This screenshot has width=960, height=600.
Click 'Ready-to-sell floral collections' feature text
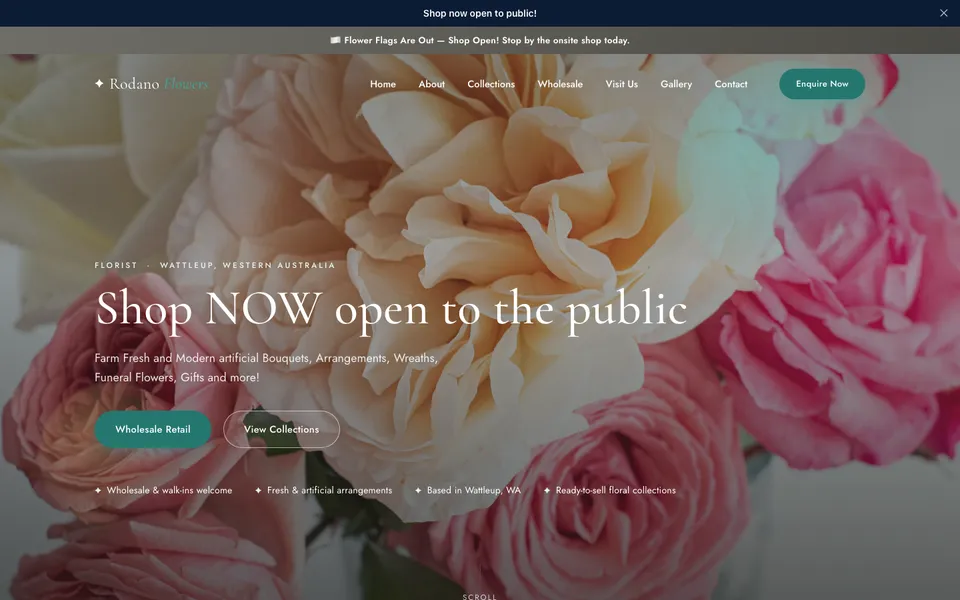click(616, 490)
